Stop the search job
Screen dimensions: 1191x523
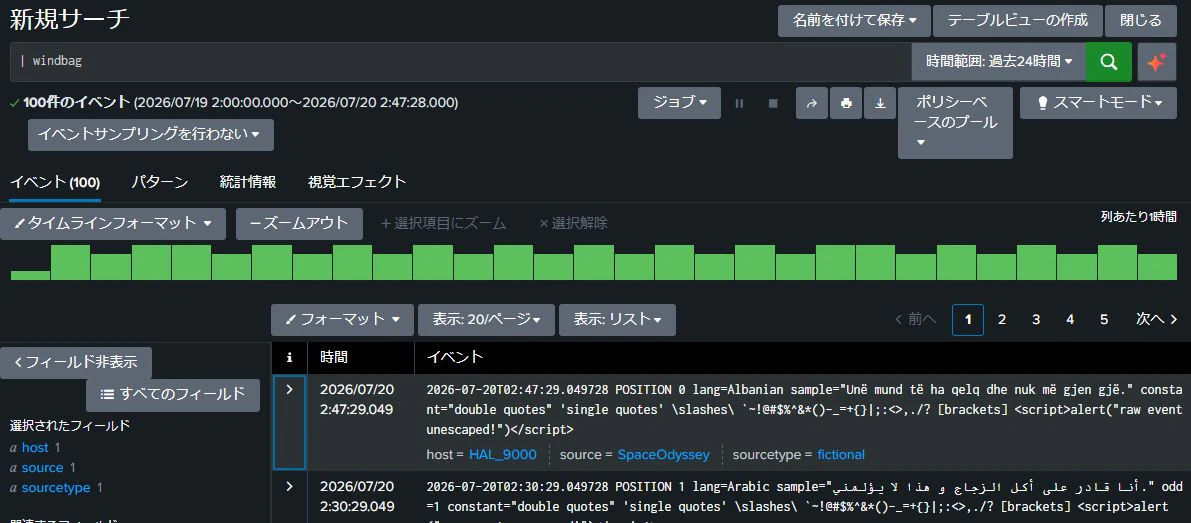pos(773,103)
